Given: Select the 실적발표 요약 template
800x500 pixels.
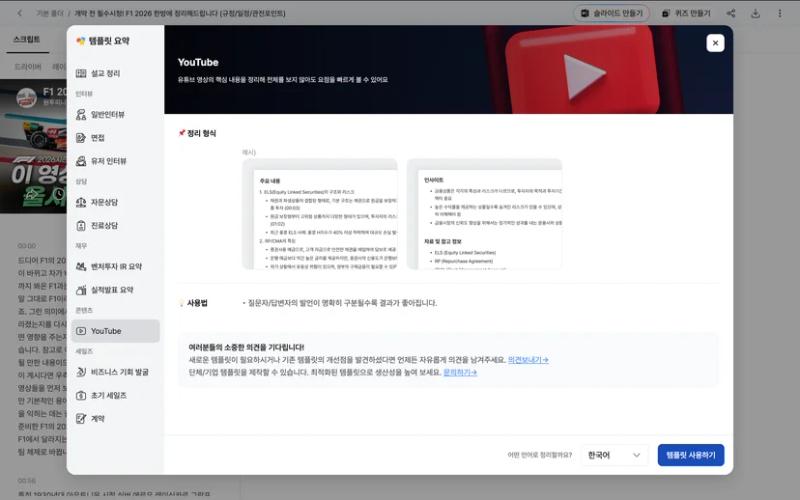Looking at the screenshot, I should pyautogui.click(x=115, y=290).
